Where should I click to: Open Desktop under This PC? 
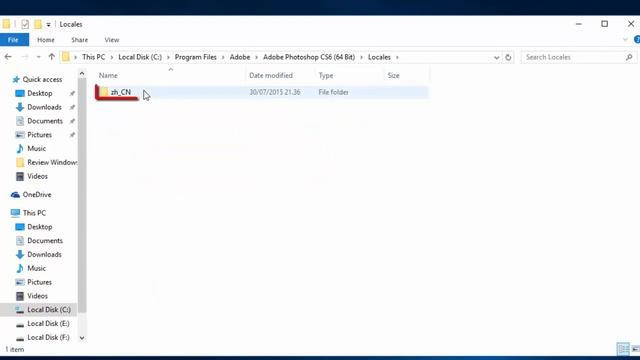(x=40, y=227)
